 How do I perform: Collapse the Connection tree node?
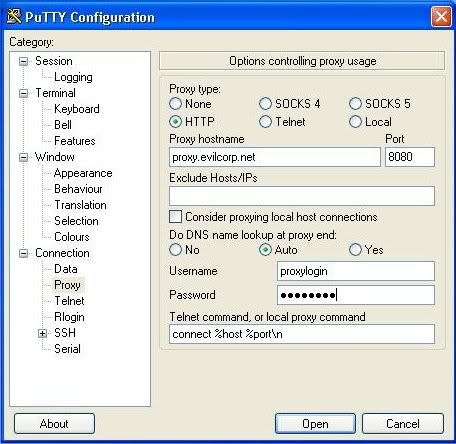(x=23, y=253)
